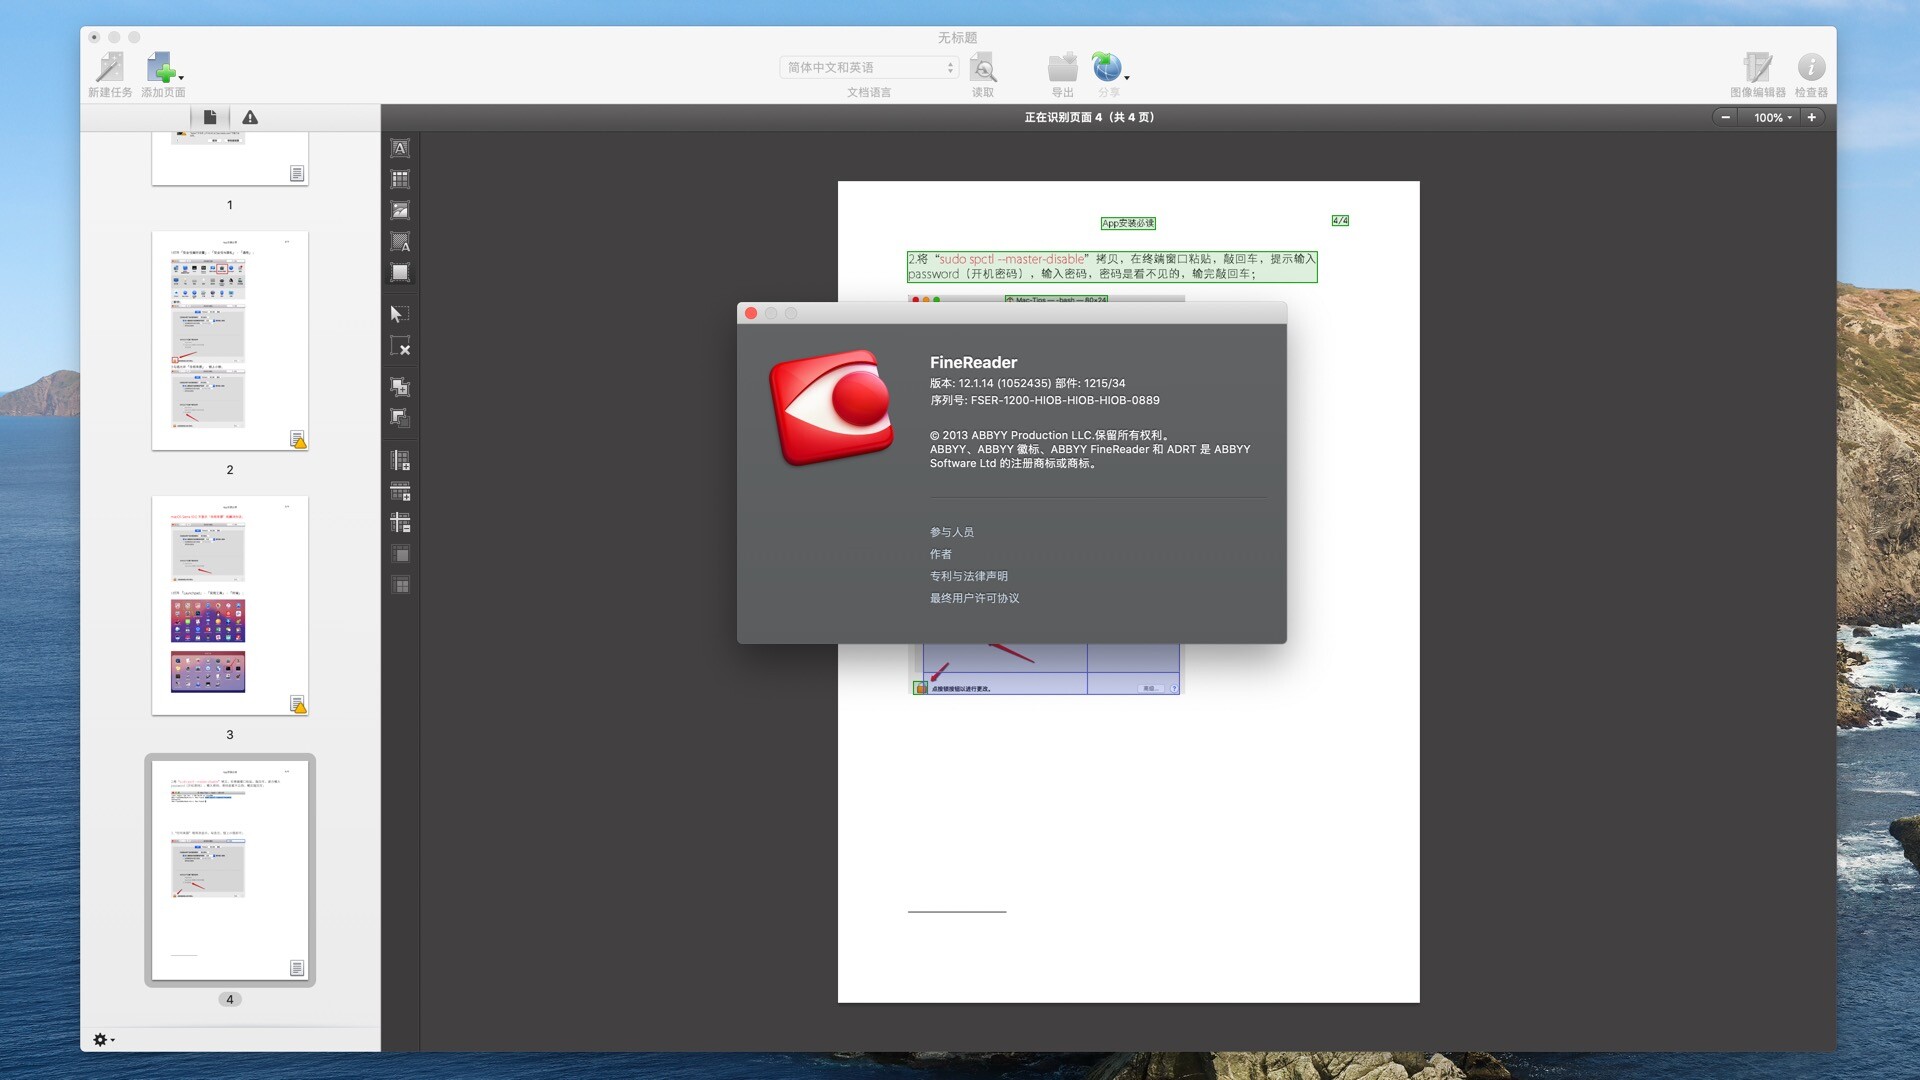Close the FineReader About dialog
The width and height of the screenshot is (1920, 1080).
[751, 313]
